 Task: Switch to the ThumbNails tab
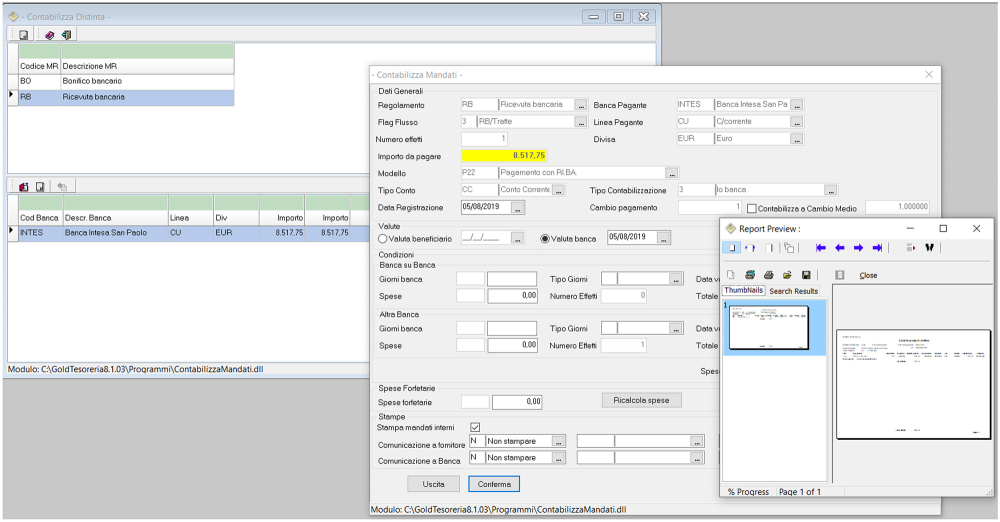[743, 290]
